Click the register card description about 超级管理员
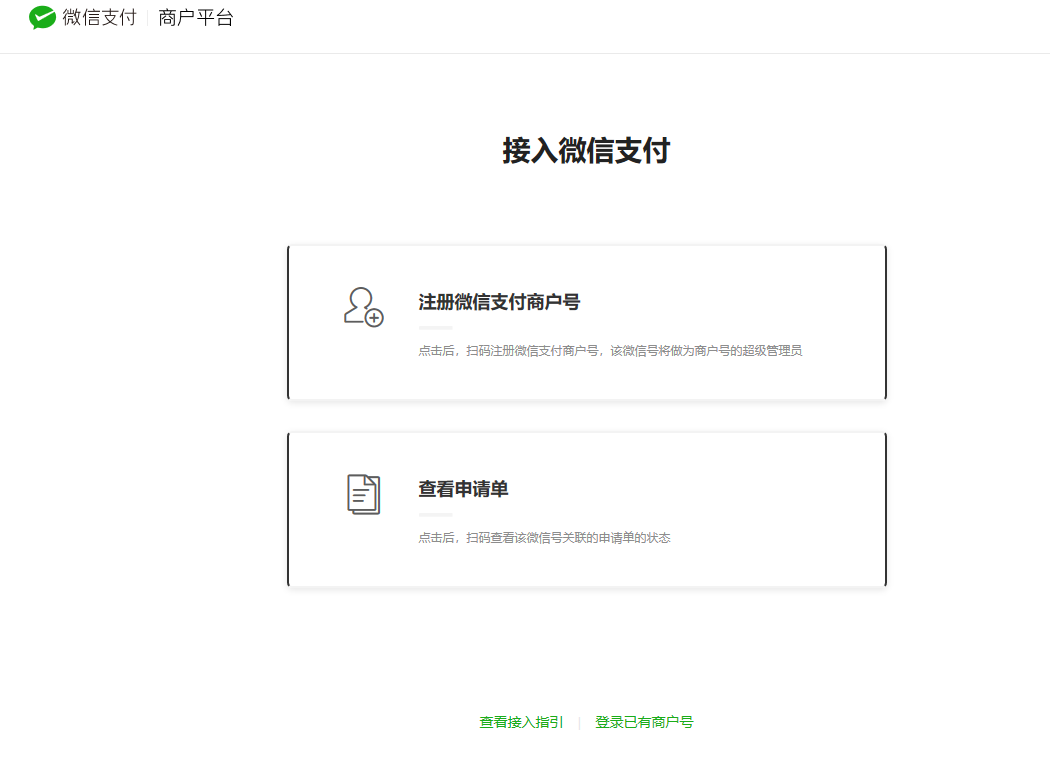The image size is (1050, 765). point(610,351)
